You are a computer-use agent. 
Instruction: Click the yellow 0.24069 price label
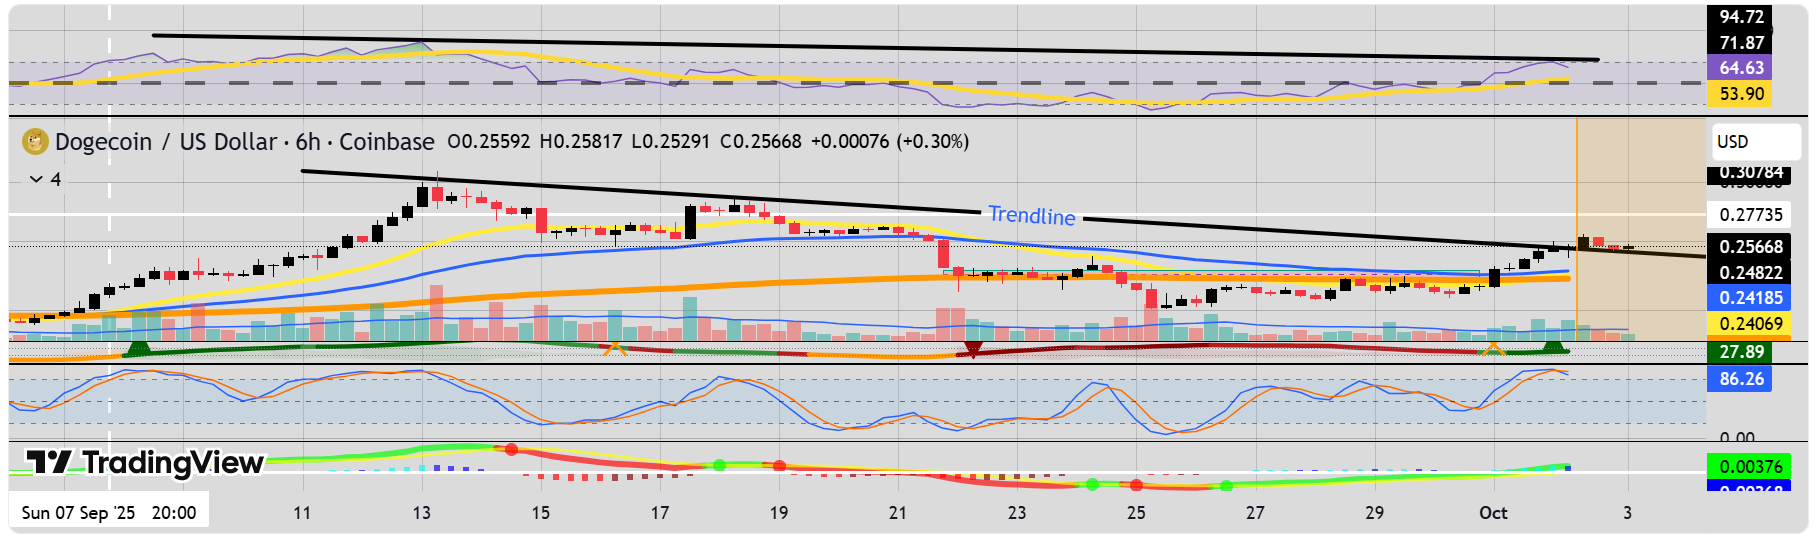1750,324
